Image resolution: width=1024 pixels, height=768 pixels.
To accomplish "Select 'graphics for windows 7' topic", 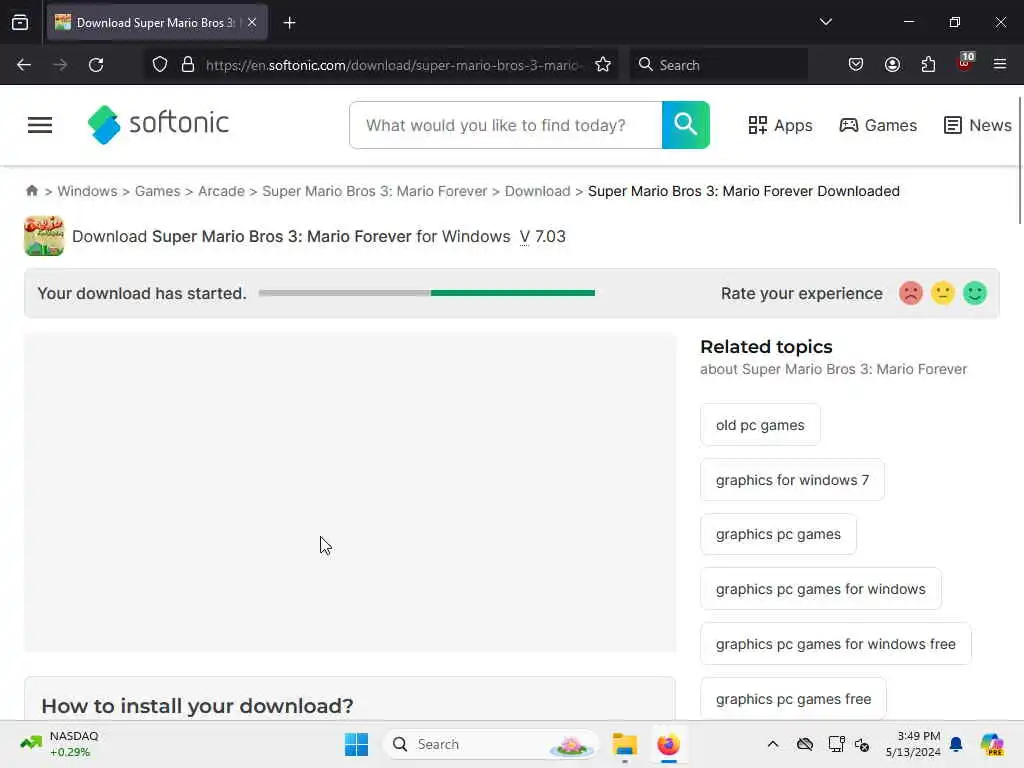I will (x=792, y=480).
